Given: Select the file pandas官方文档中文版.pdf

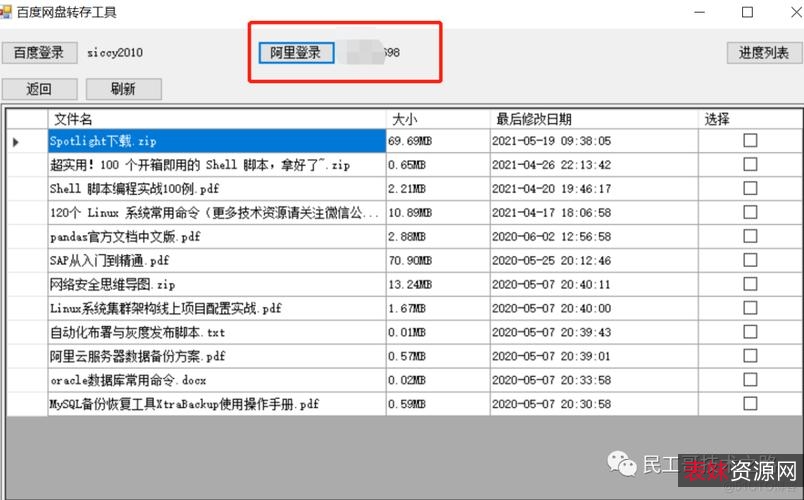Looking at the screenshot, I should 217,236.
